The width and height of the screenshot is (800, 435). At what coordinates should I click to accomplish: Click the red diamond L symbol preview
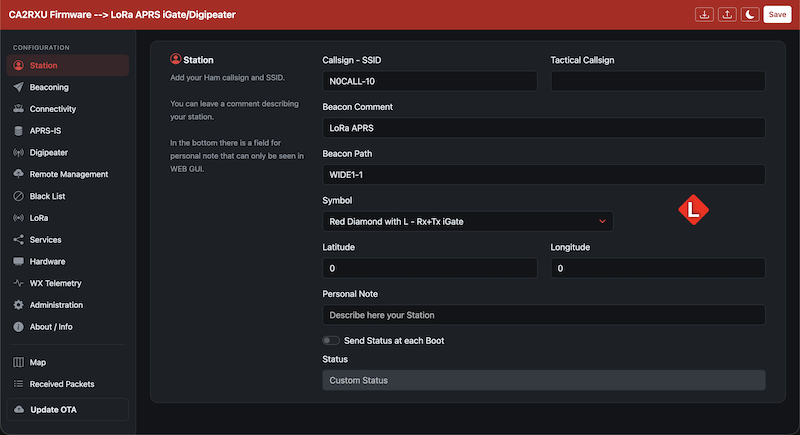click(x=693, y=210)
